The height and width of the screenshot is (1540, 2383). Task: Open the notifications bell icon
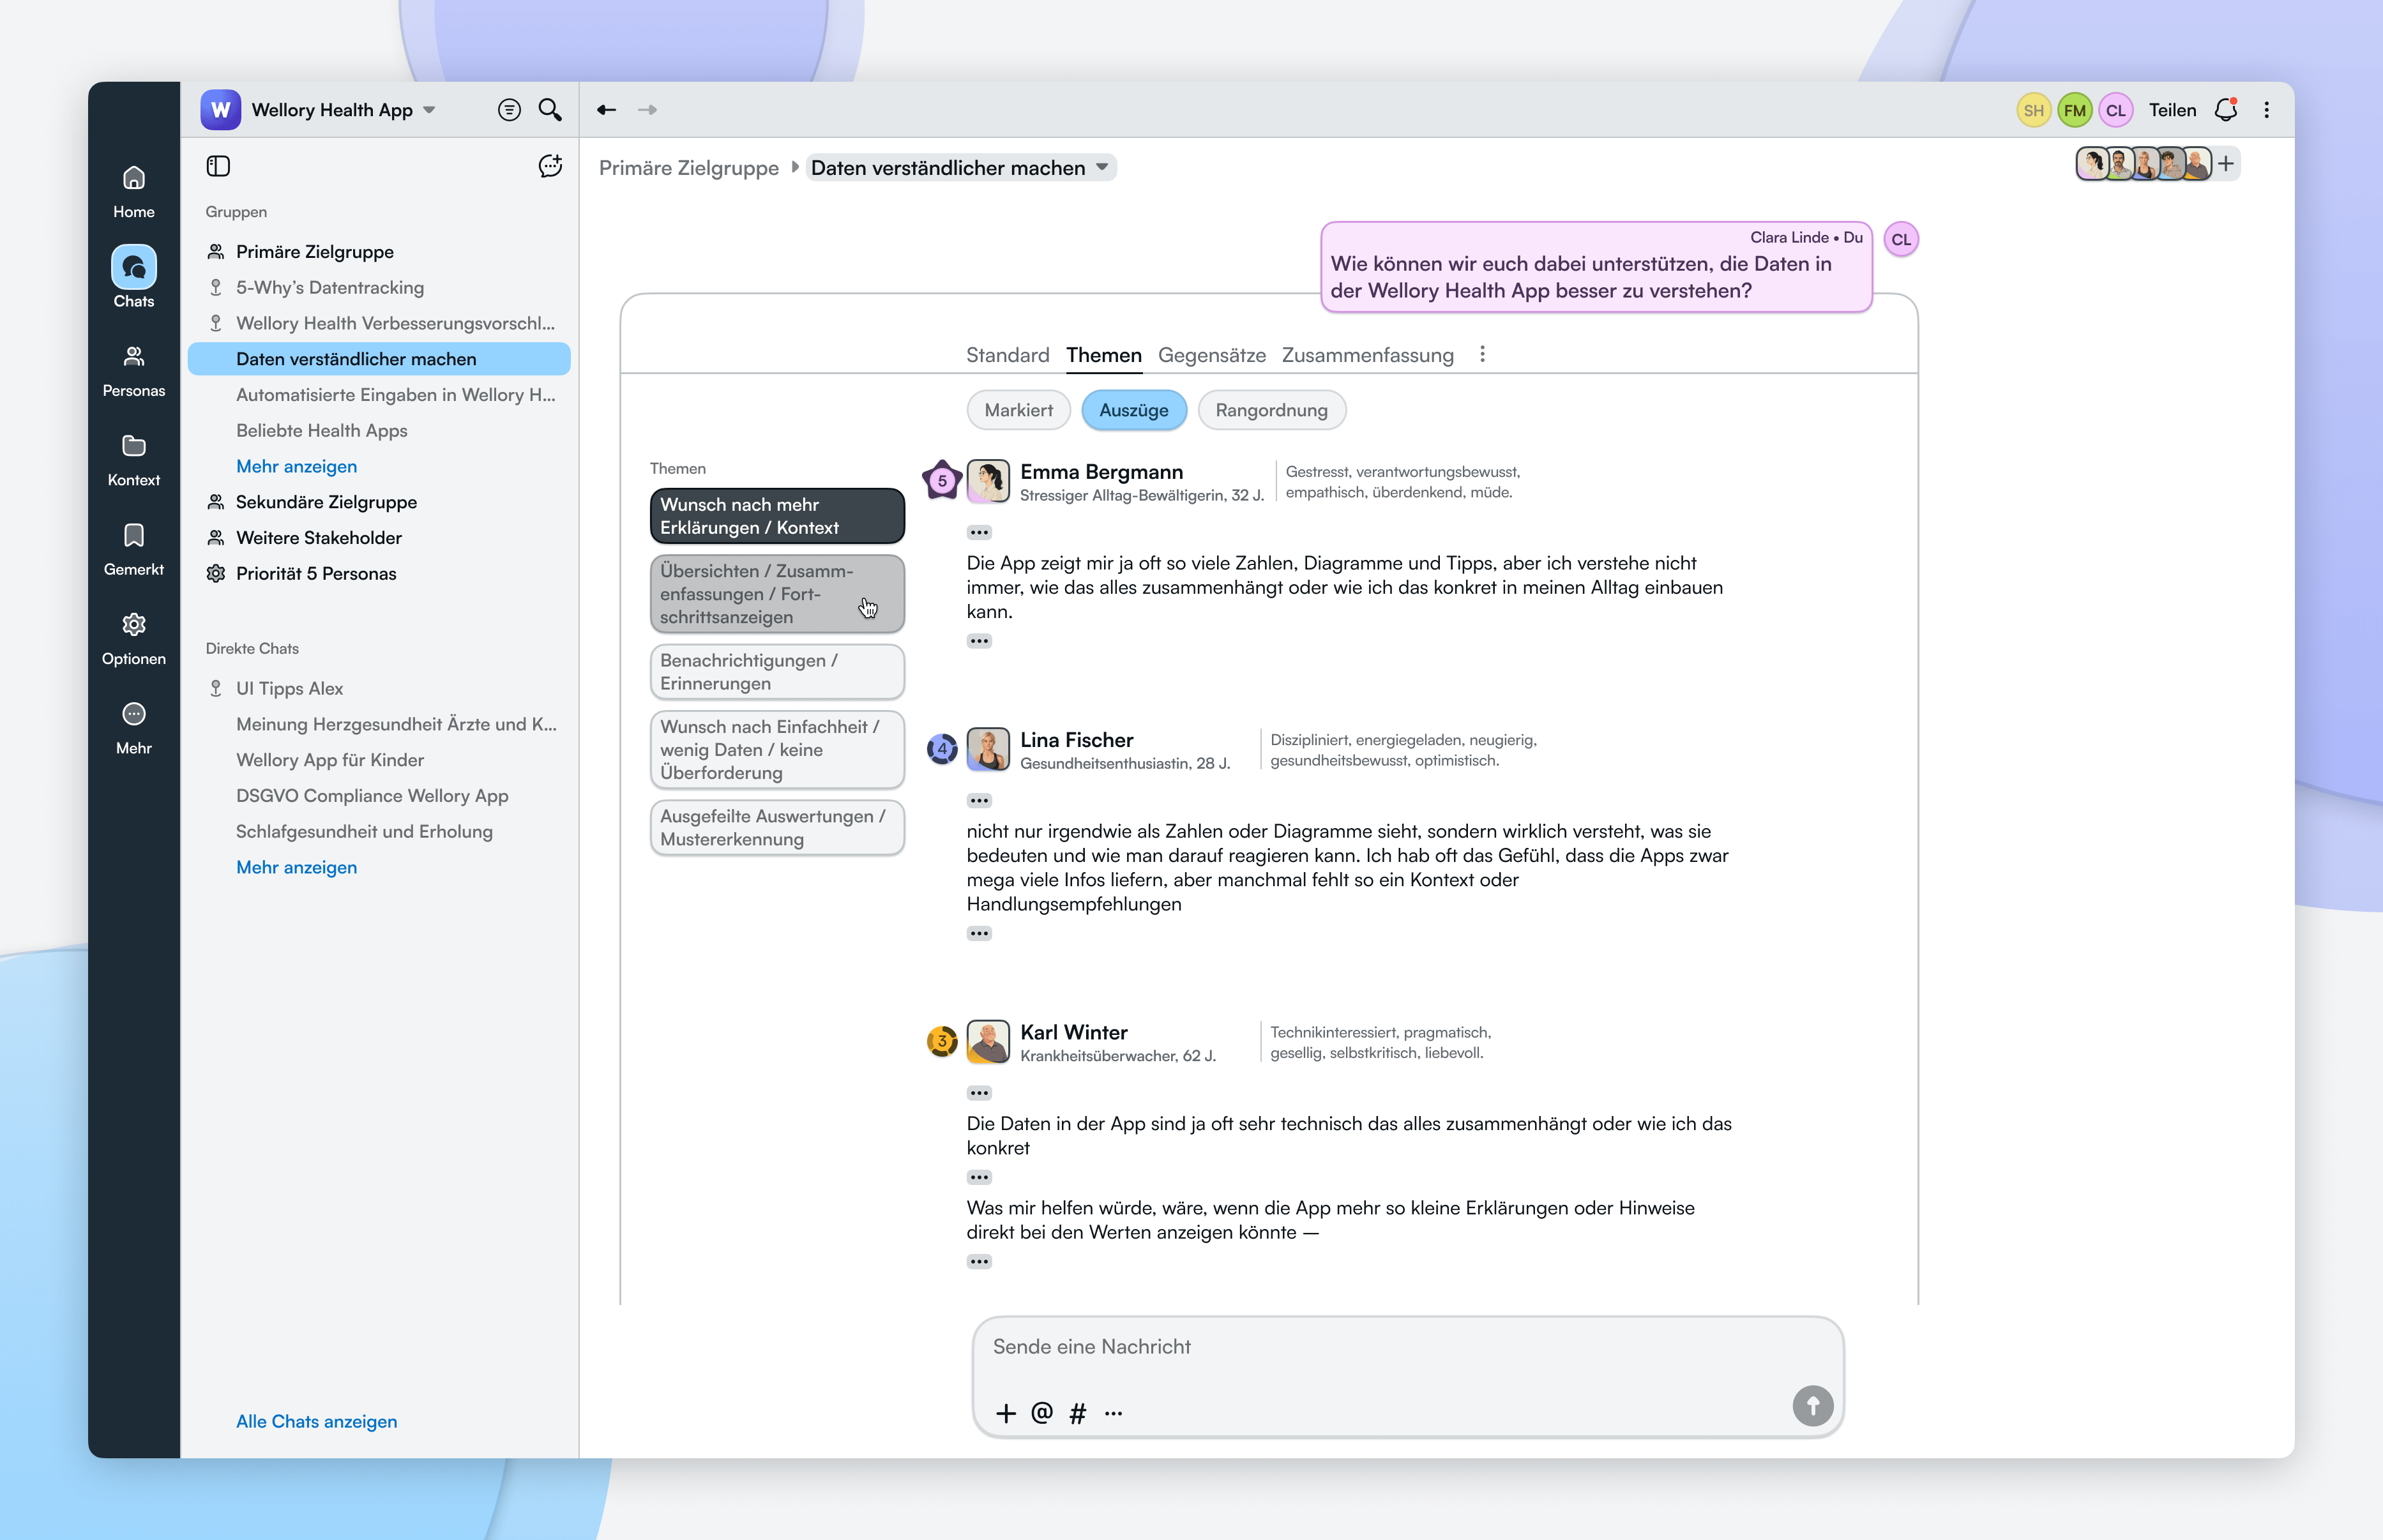click(2225, 110)
